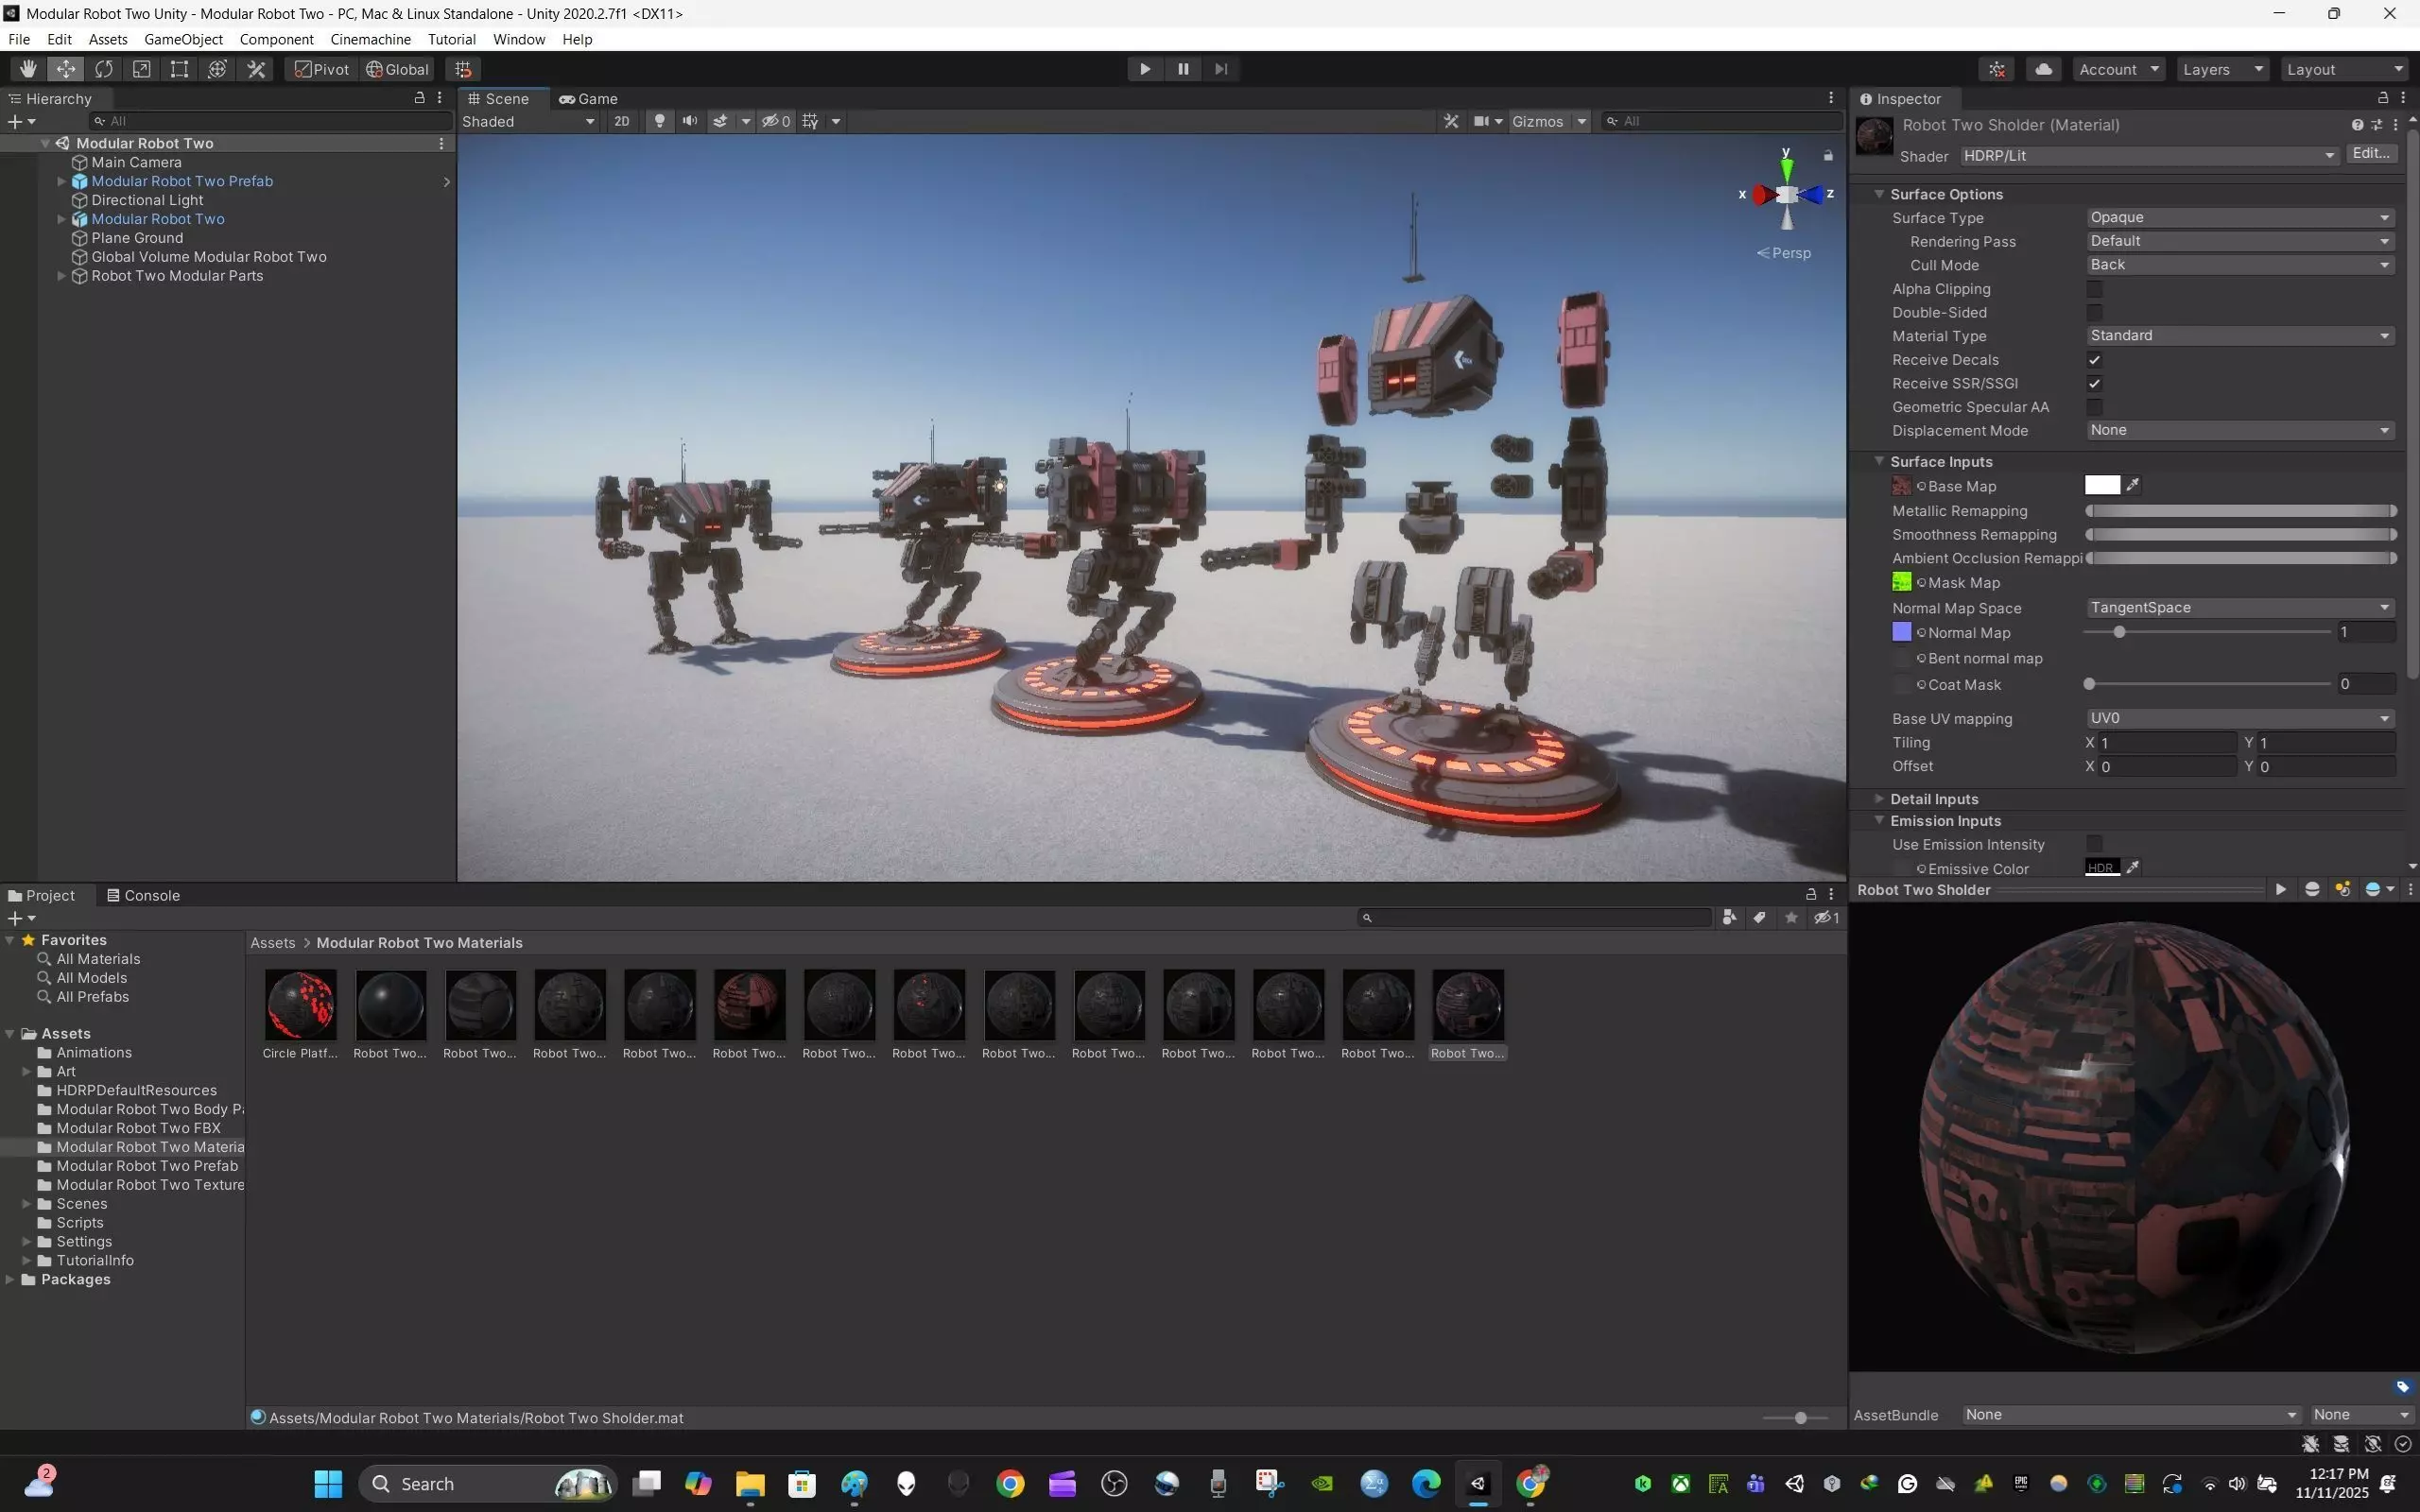Enable Geometric Specular AA checkbox
Viewport: 2420px width, 1512px height.
click(x=2095, y=407)
